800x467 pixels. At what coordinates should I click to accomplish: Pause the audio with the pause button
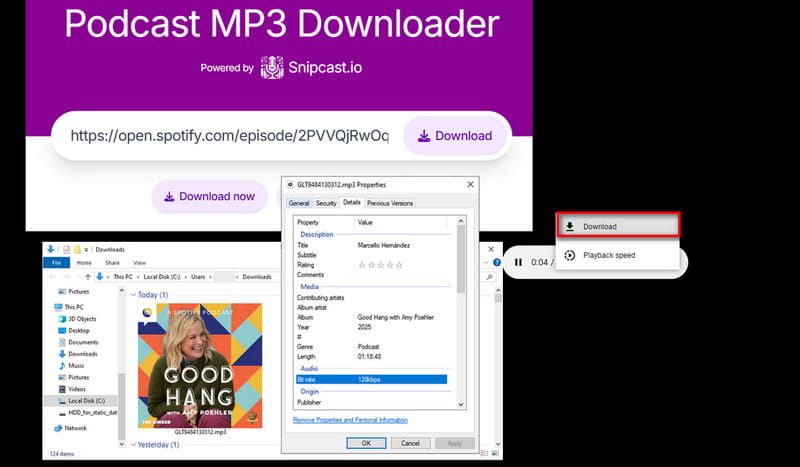point(518,262)
